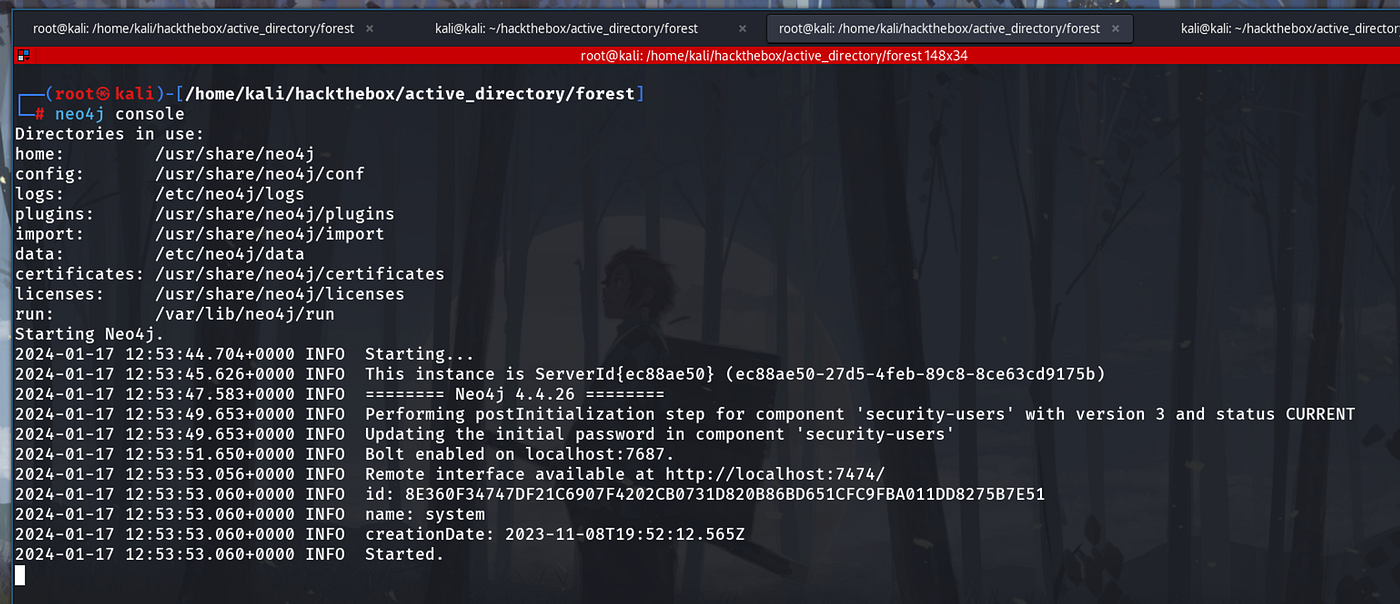1400x604 pixels.
Task: Close the inactive root@kali forest tab
Action: coord(368,29)
